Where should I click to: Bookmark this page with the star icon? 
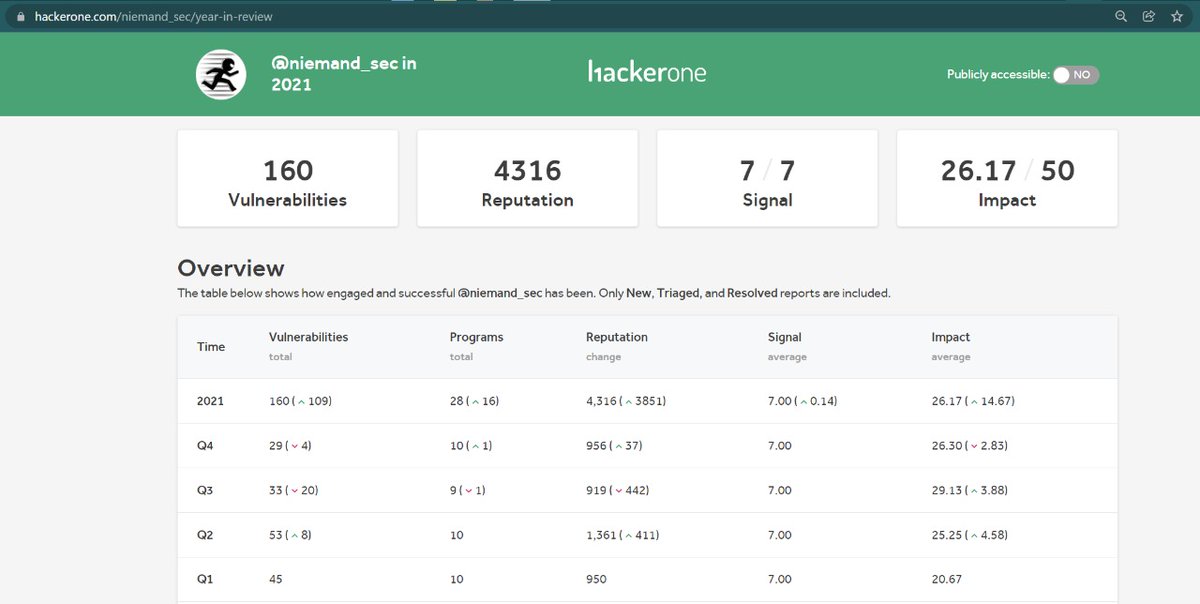[1177, 16]
